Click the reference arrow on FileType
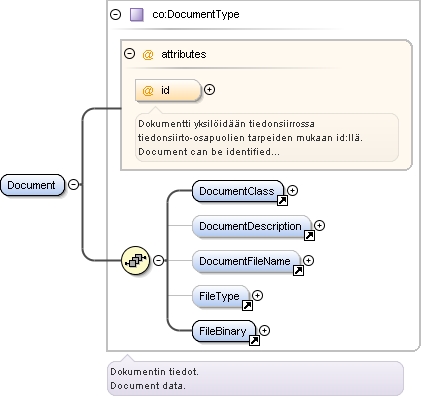 (x=247, y=305)
